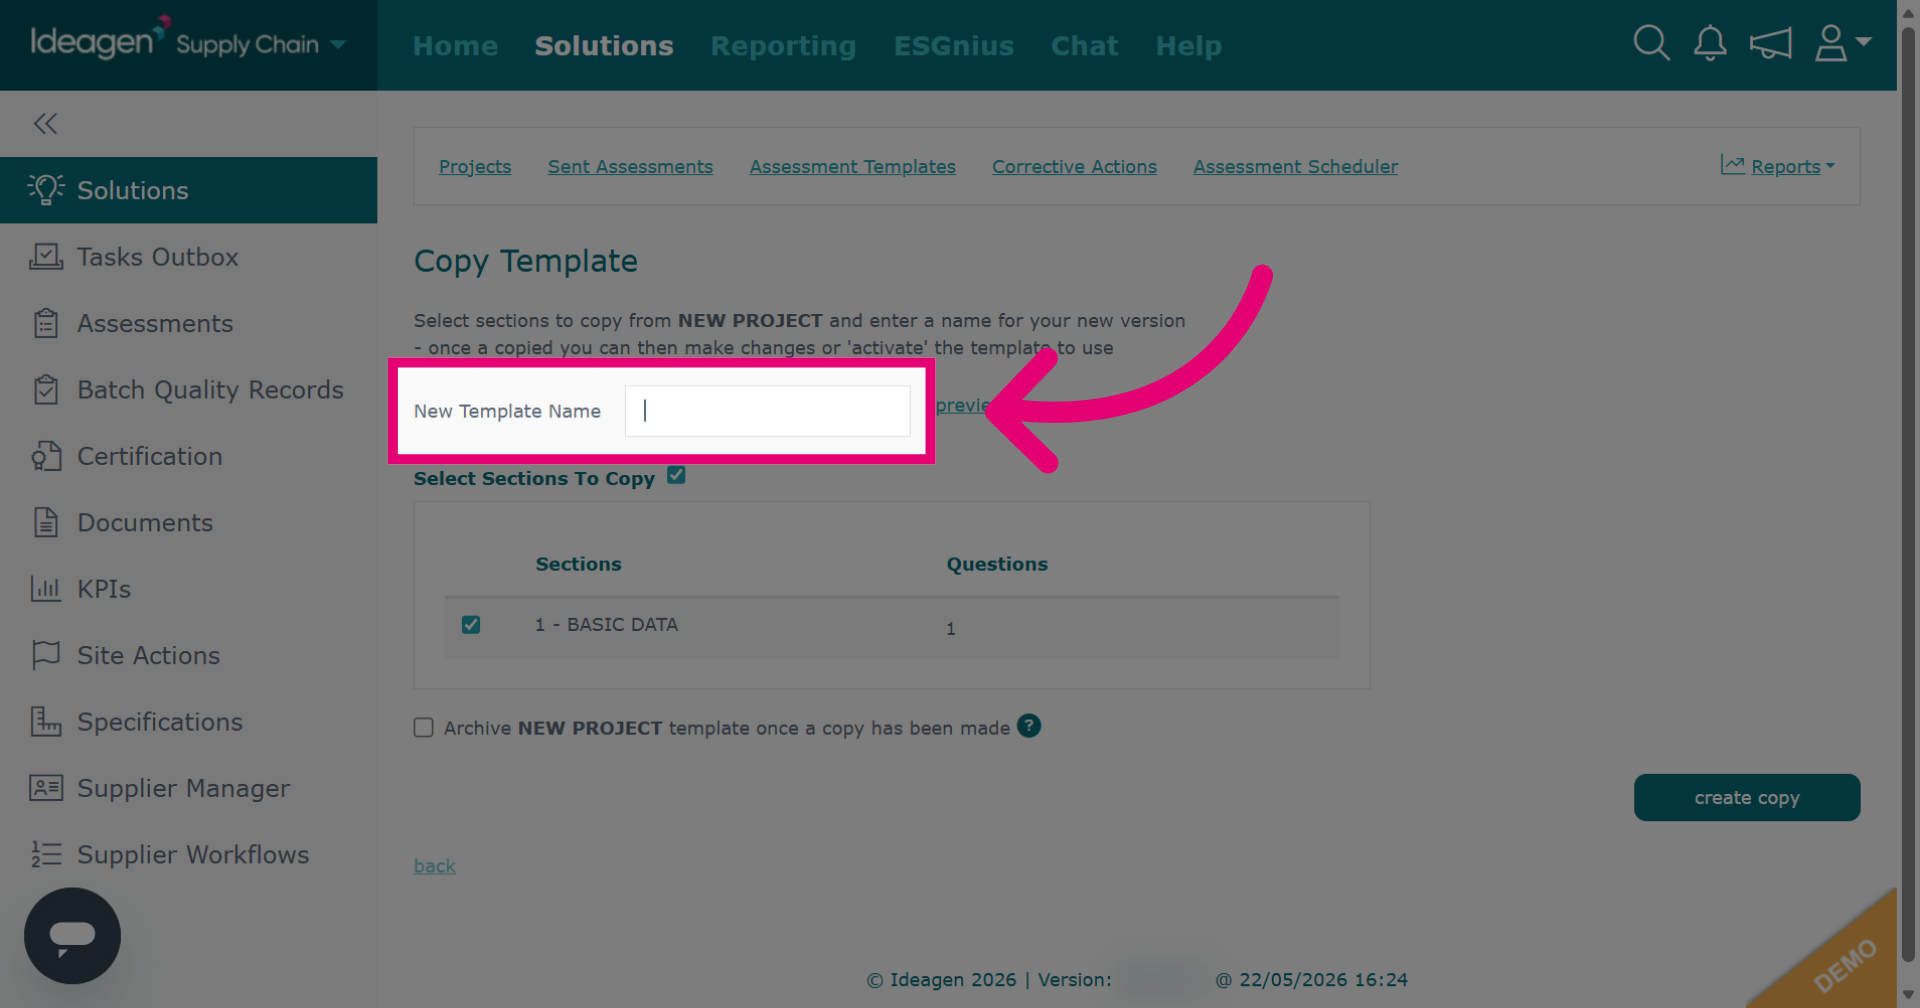The image size is (1920, 1008).
Task: Click the 1 - BASIC DATA row text
Action: coord(606,624)
